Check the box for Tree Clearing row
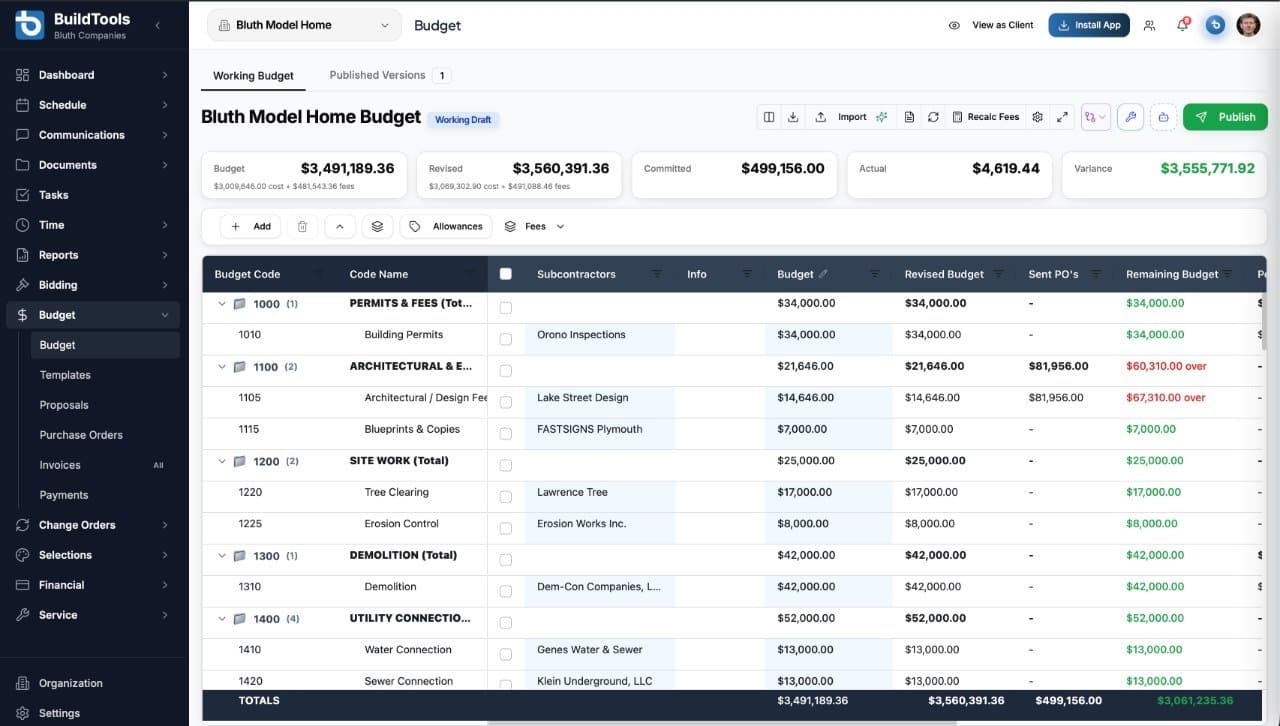The height and width of the screenshot is (726, 1280). 505,497
